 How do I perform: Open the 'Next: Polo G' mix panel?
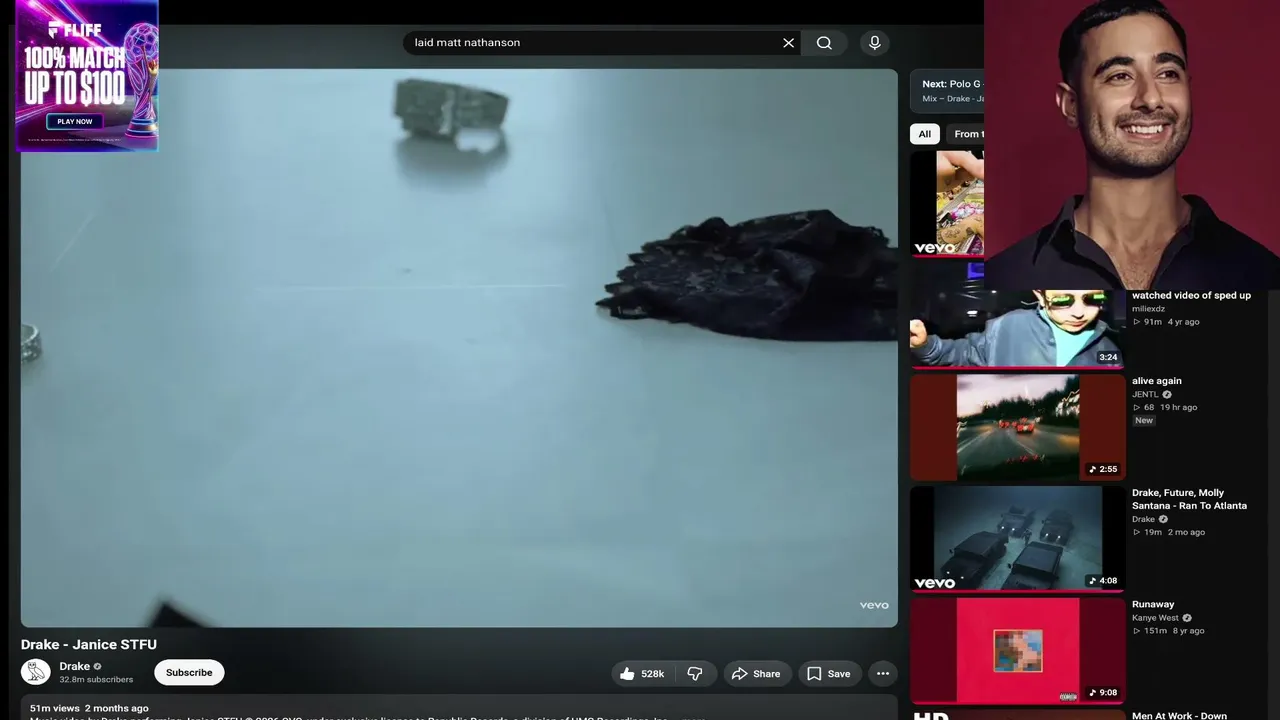click(948, 90)
